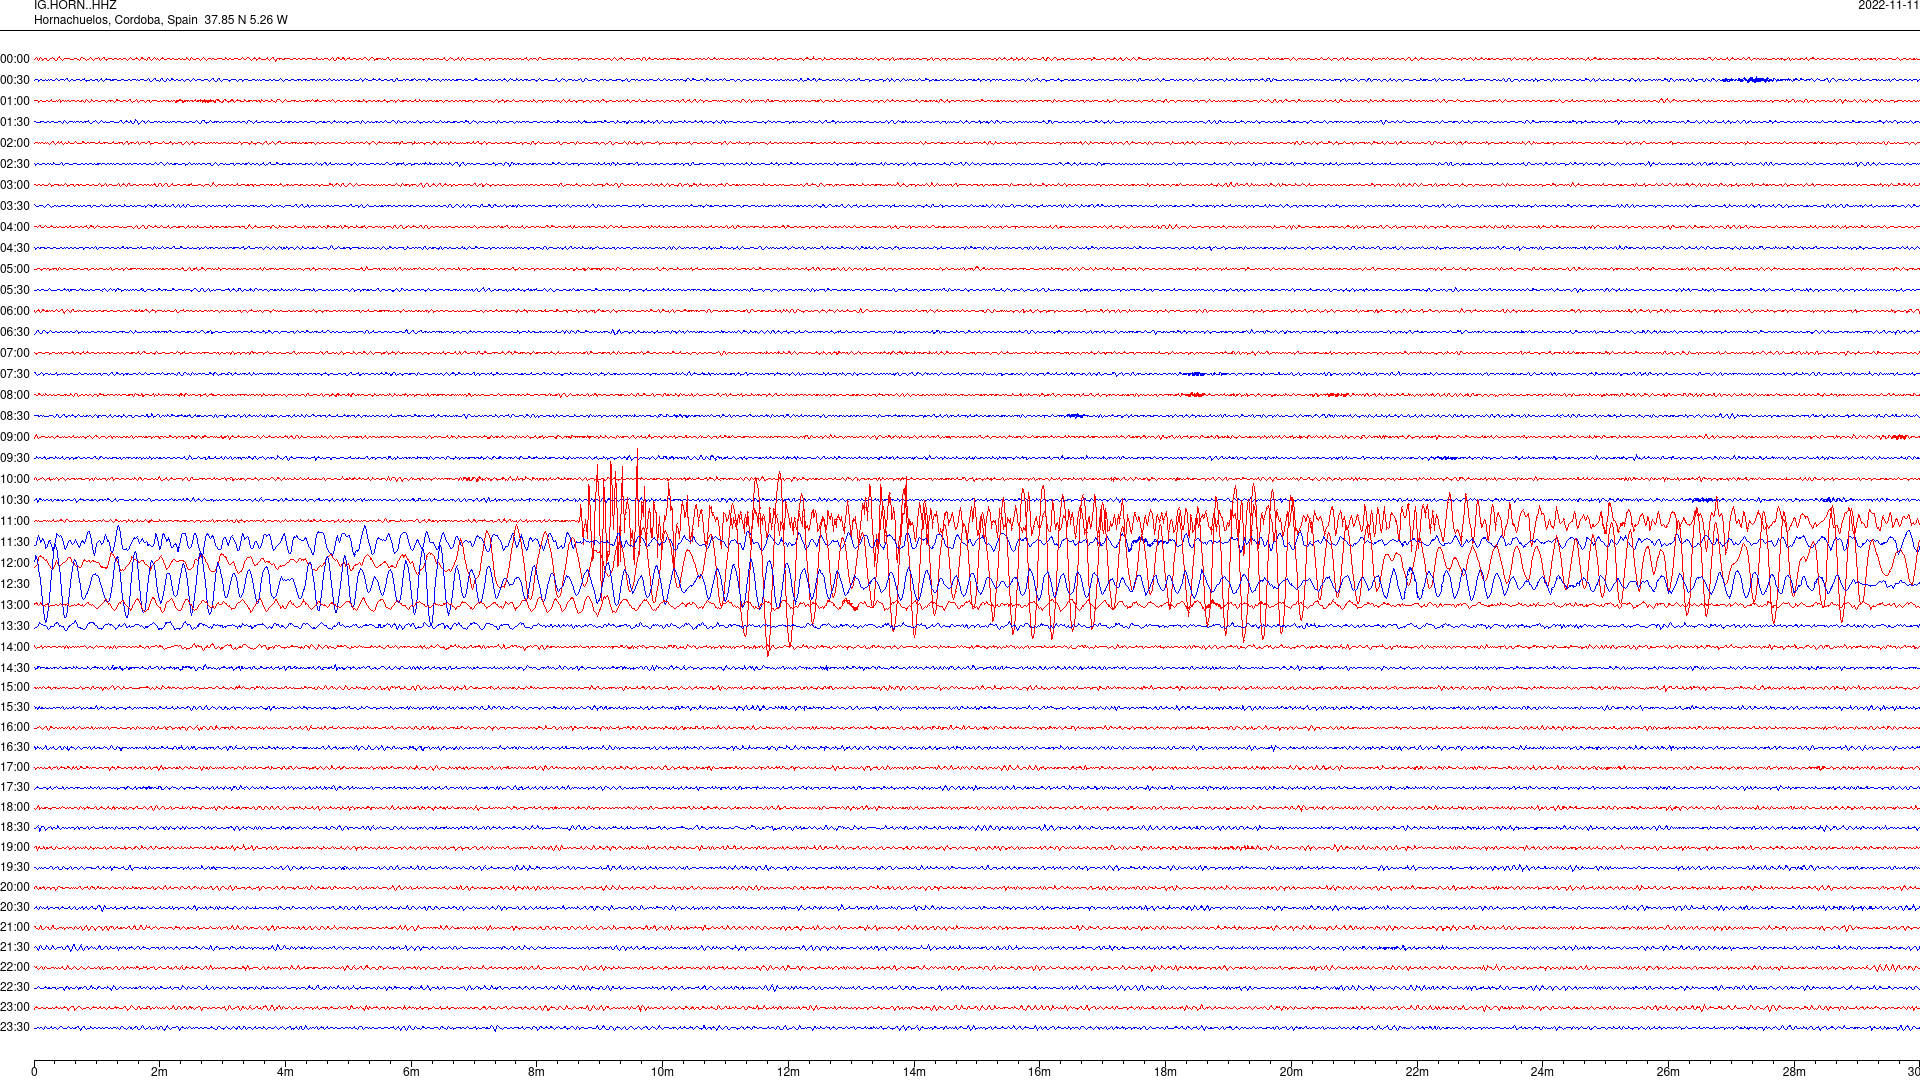1920x1080 pixels.
Task: Select the 11:00 trace time label
Action: pyautogui.click(x=15, y=521)
